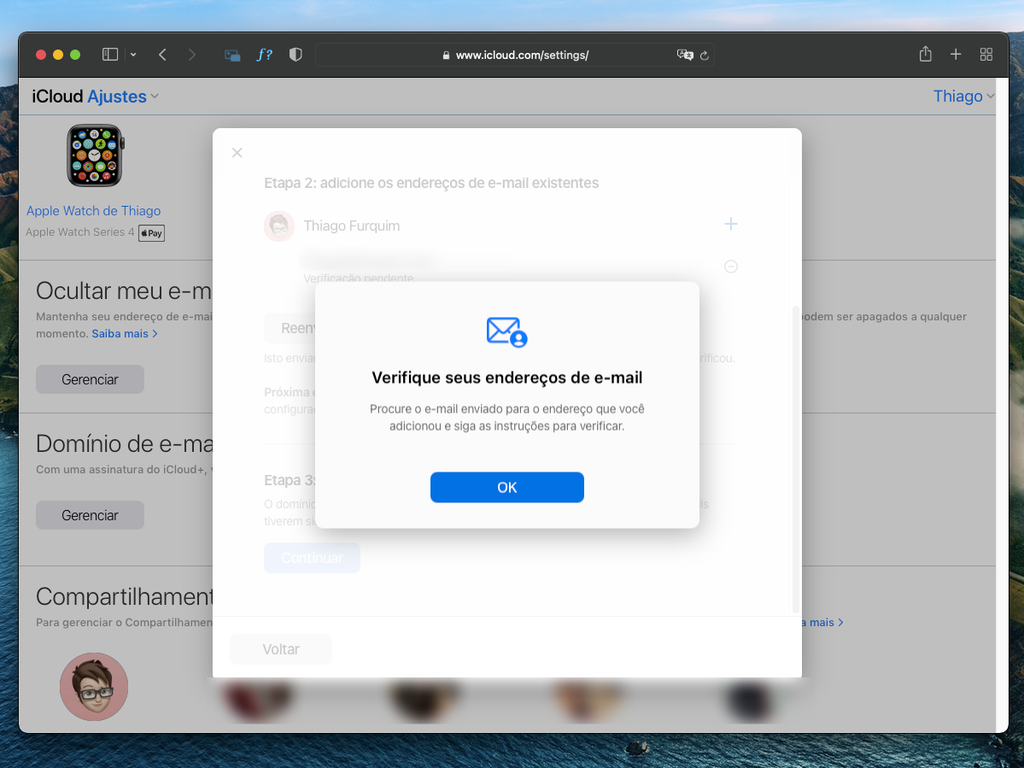
Task: Toggle the Safari sidebar icon
Action: pos(110,54)
